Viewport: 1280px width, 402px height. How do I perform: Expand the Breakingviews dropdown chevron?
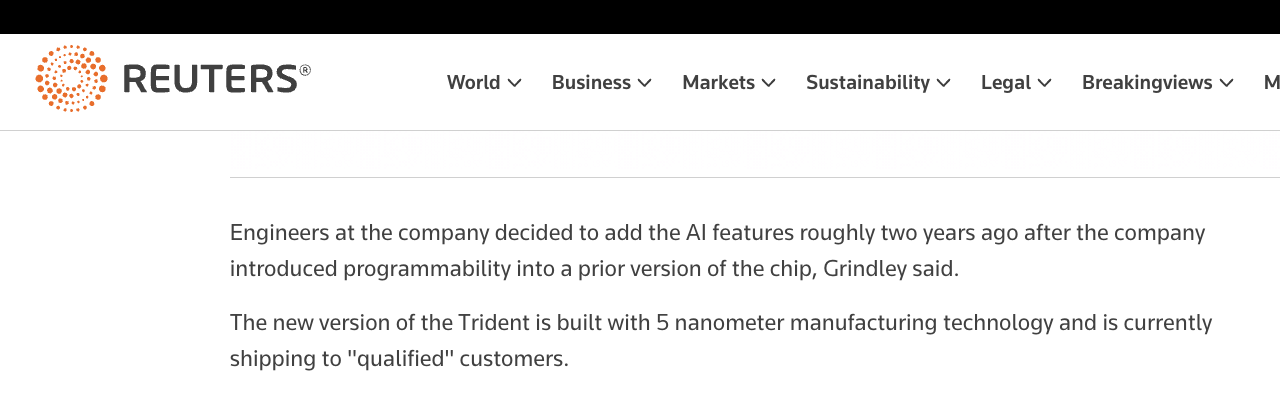pos(1227,83)
